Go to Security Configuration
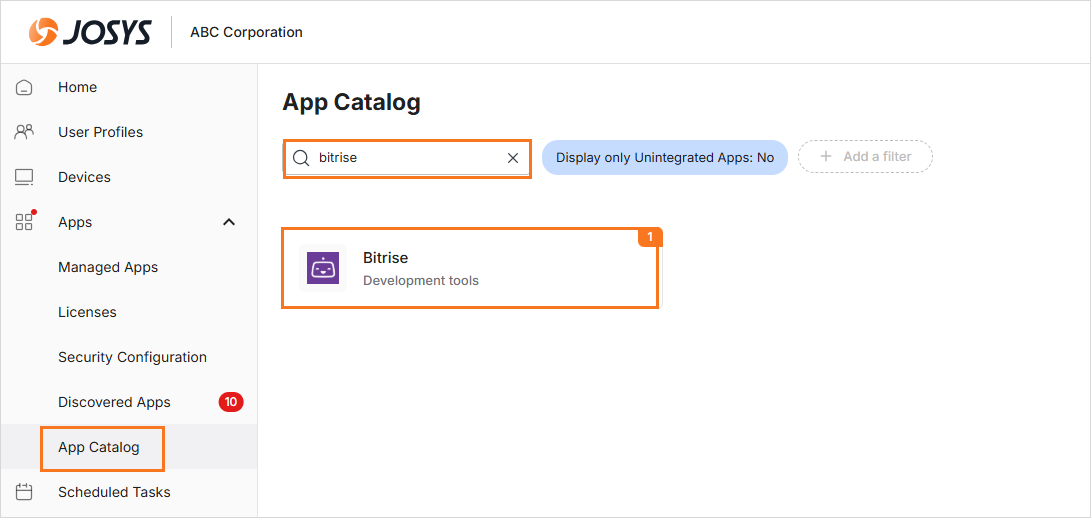1091x518 pixels. [132, 357]
